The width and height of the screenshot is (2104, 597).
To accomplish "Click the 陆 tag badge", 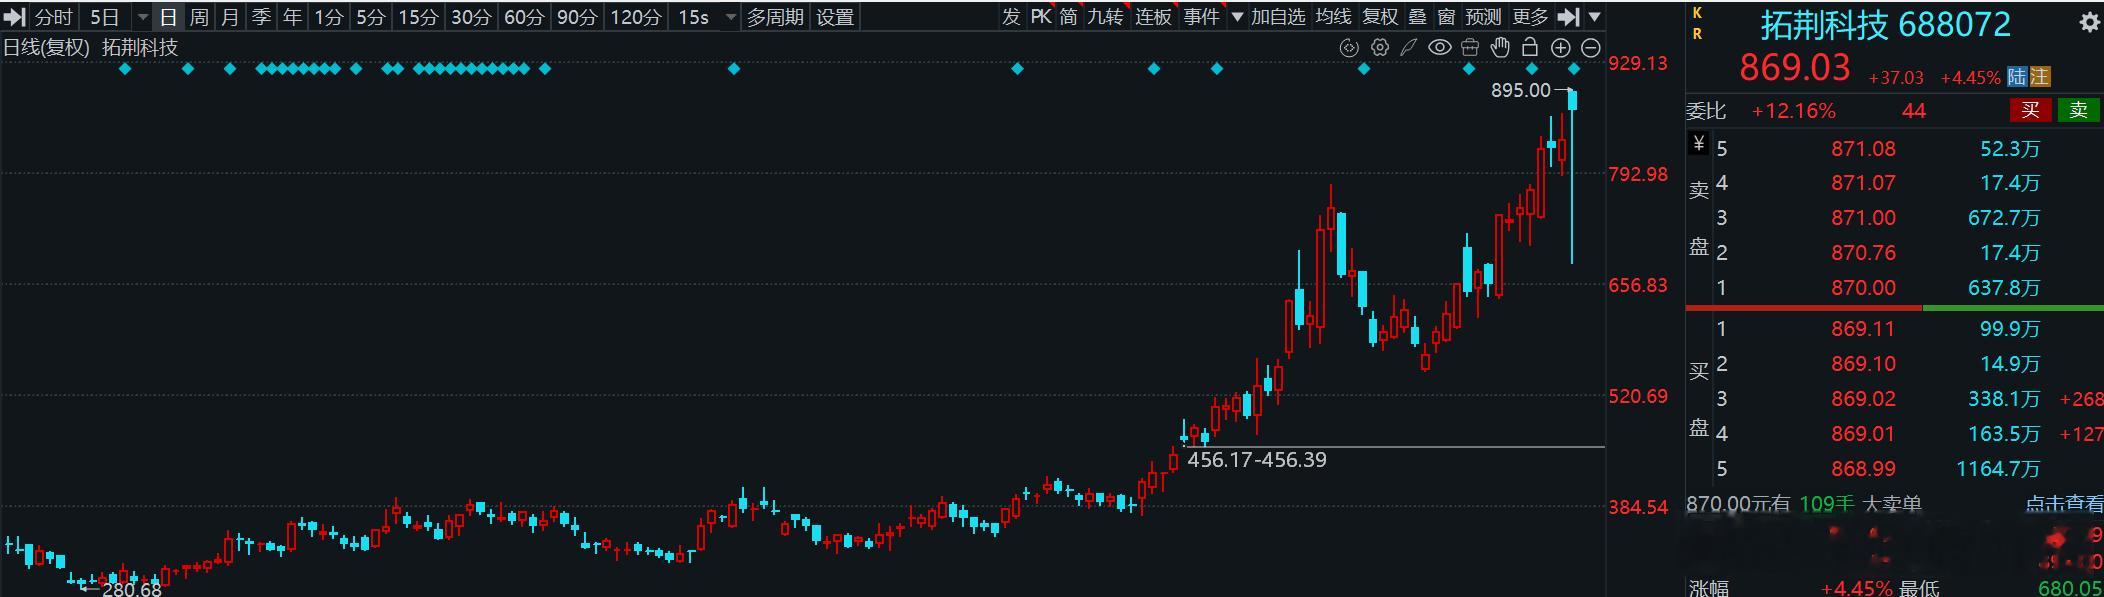I will pyautogui.click(x=2017, y=77).
